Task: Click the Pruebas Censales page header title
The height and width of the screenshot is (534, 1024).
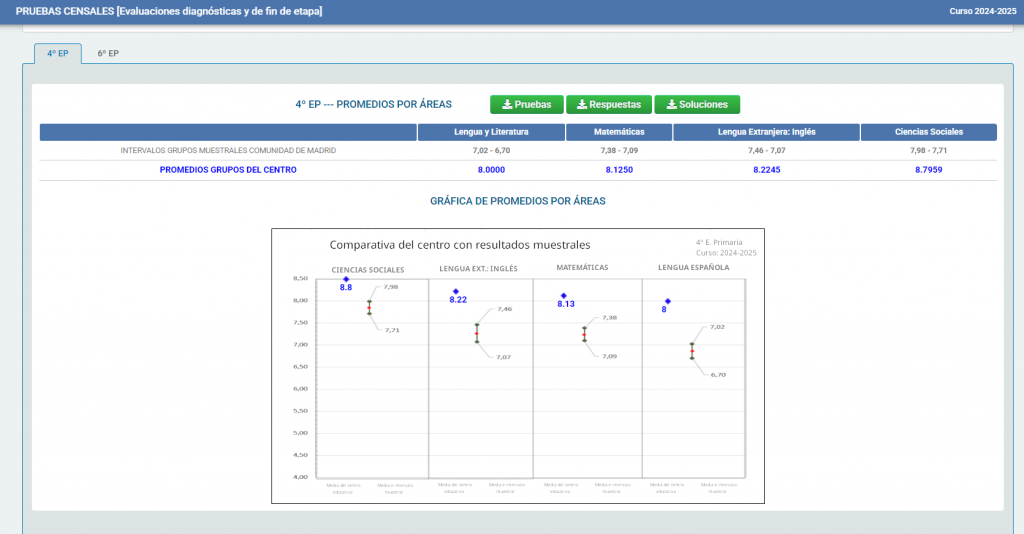Action: (x=169, y=11)
